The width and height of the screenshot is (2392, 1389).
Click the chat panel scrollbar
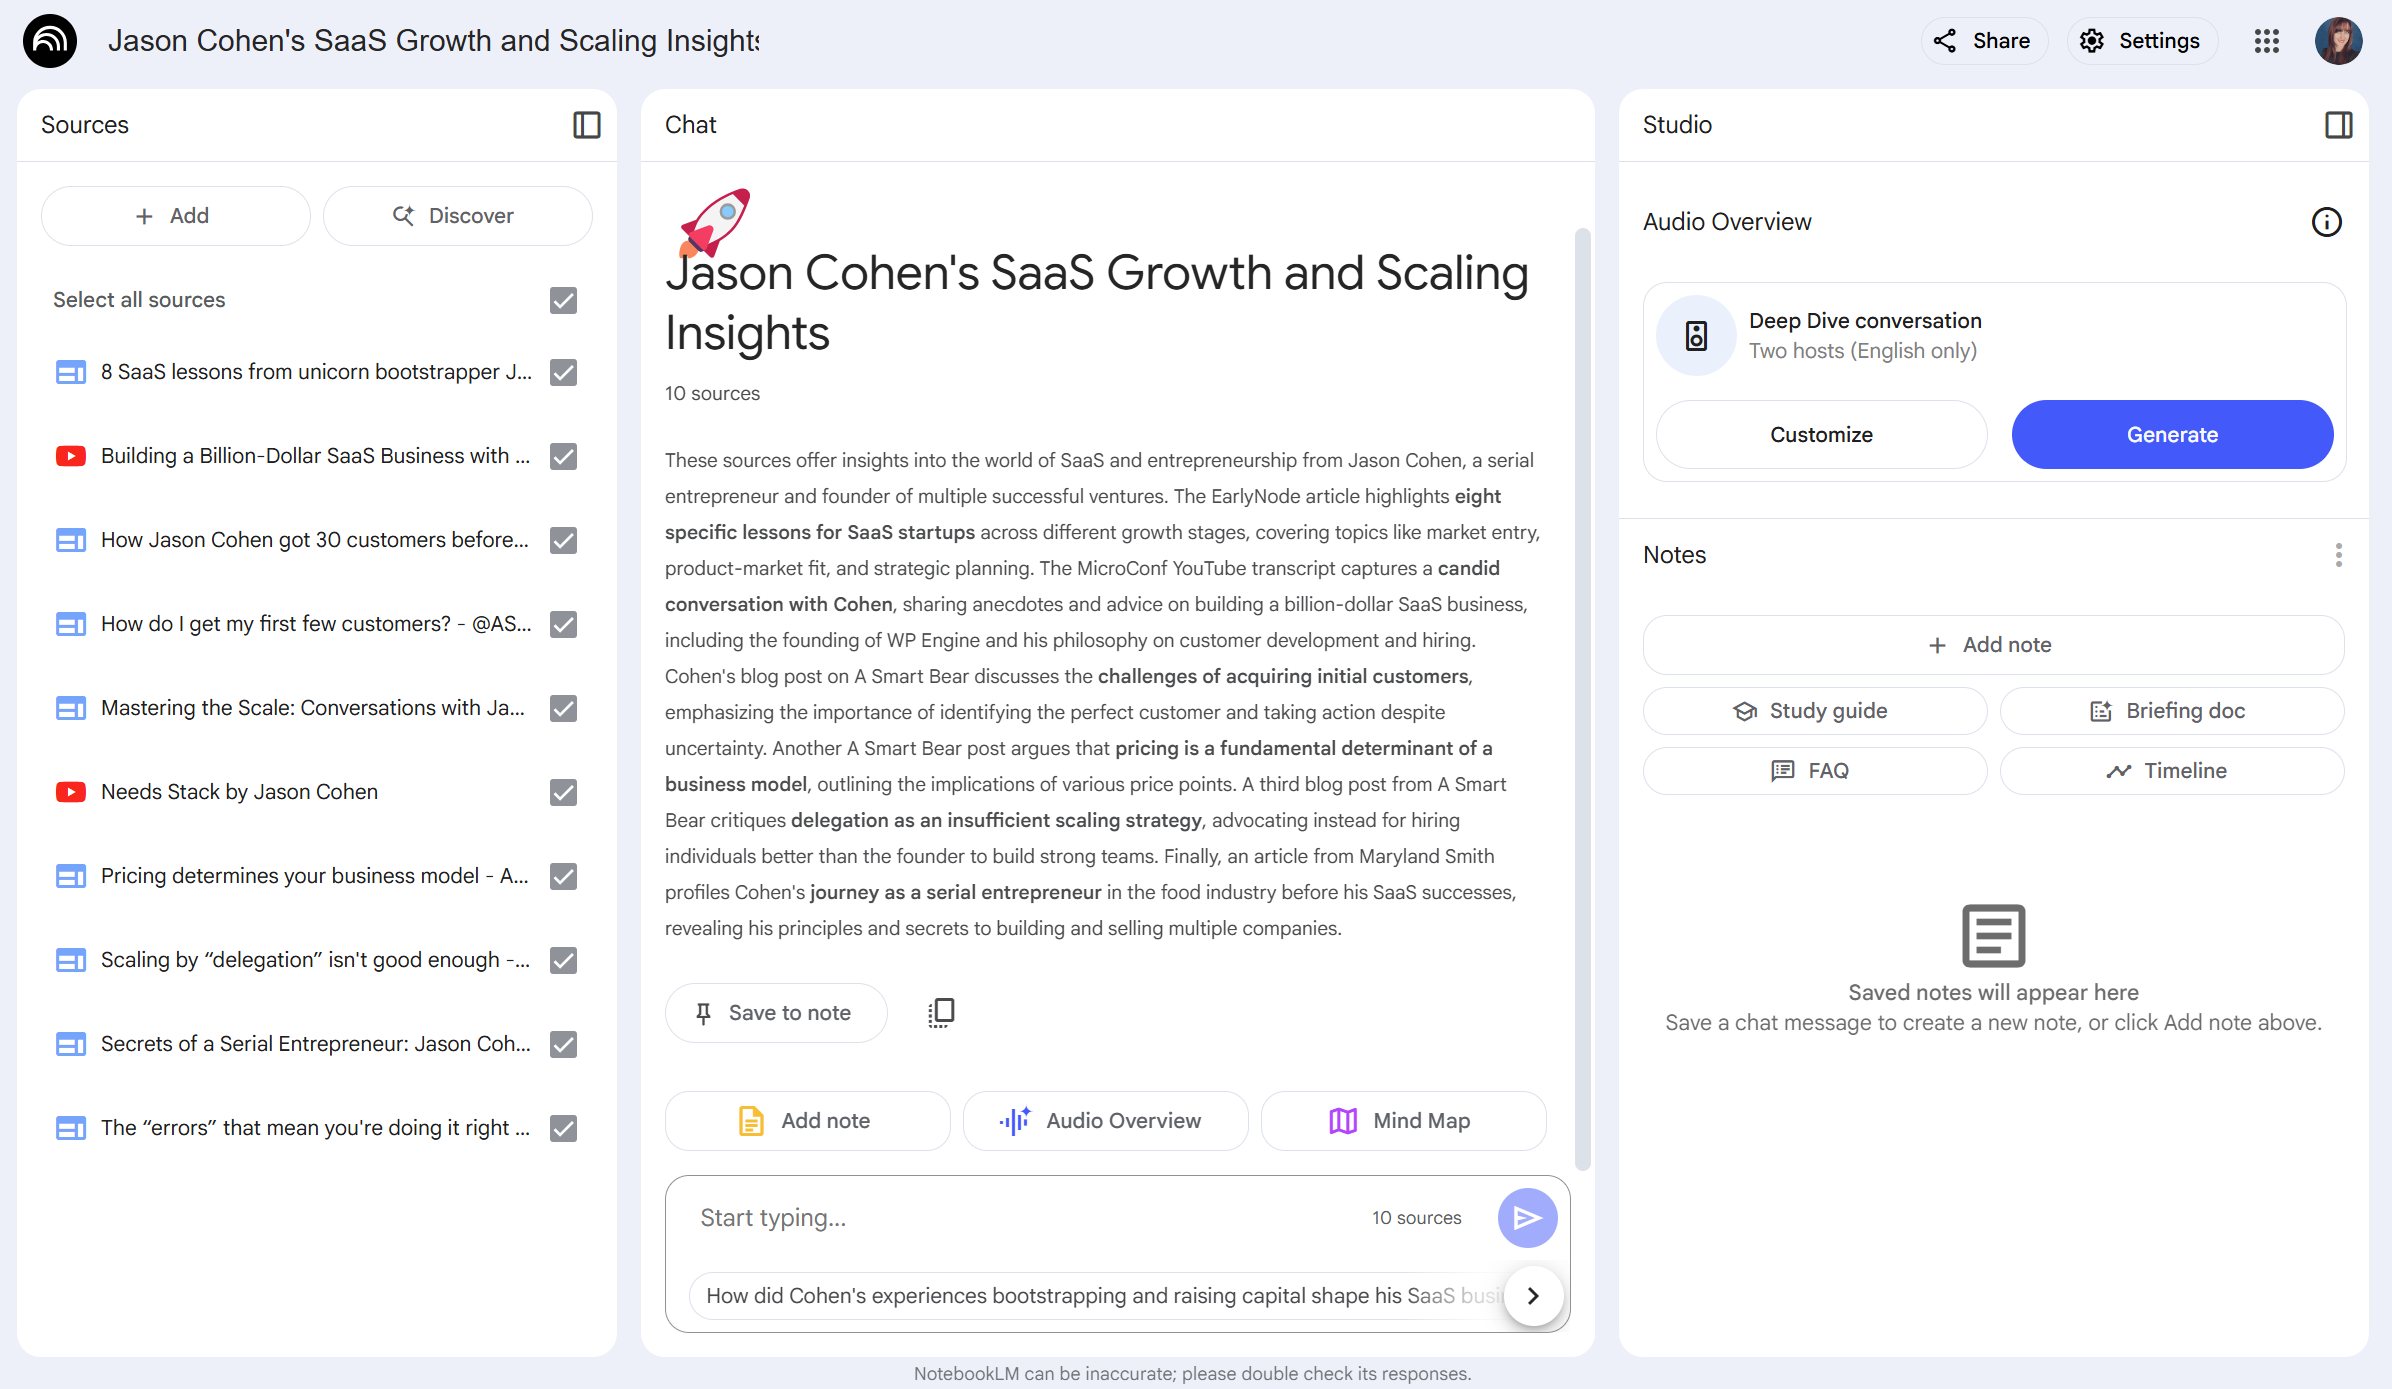point(1582,698)
